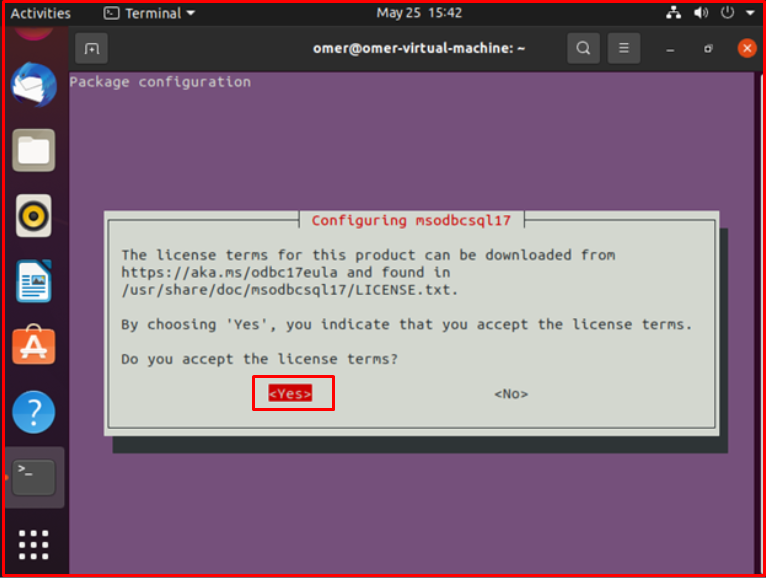Viewport: 766px width, 578px height.
Task: Click the omer@omer-virtual-machine window title
Action: [419, 48]
